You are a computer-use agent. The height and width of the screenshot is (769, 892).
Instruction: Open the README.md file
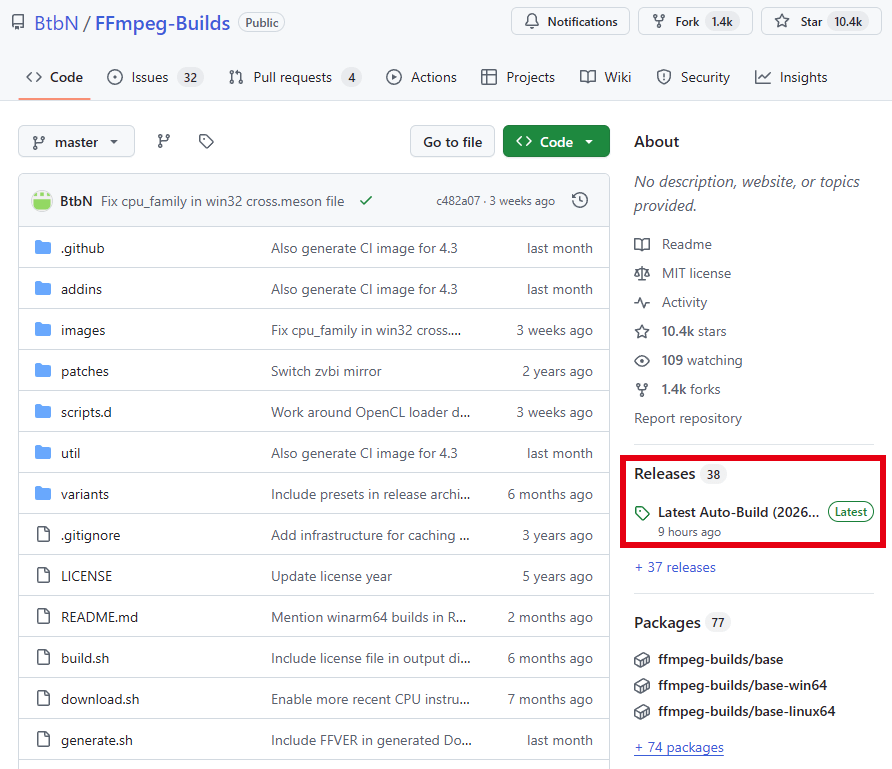99,617
